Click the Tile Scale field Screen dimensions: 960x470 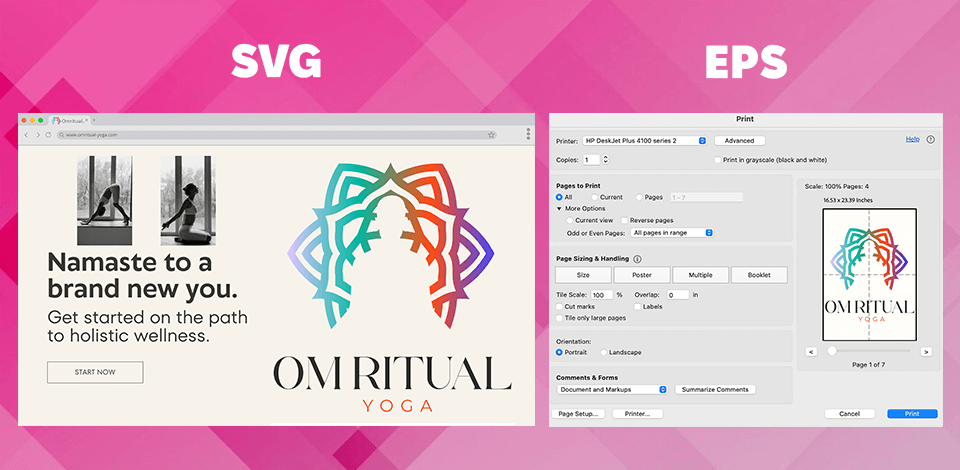(602, 295)
